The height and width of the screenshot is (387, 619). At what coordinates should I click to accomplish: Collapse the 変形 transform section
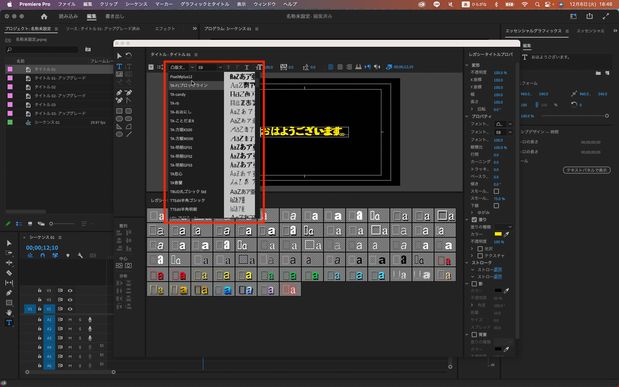467,65
